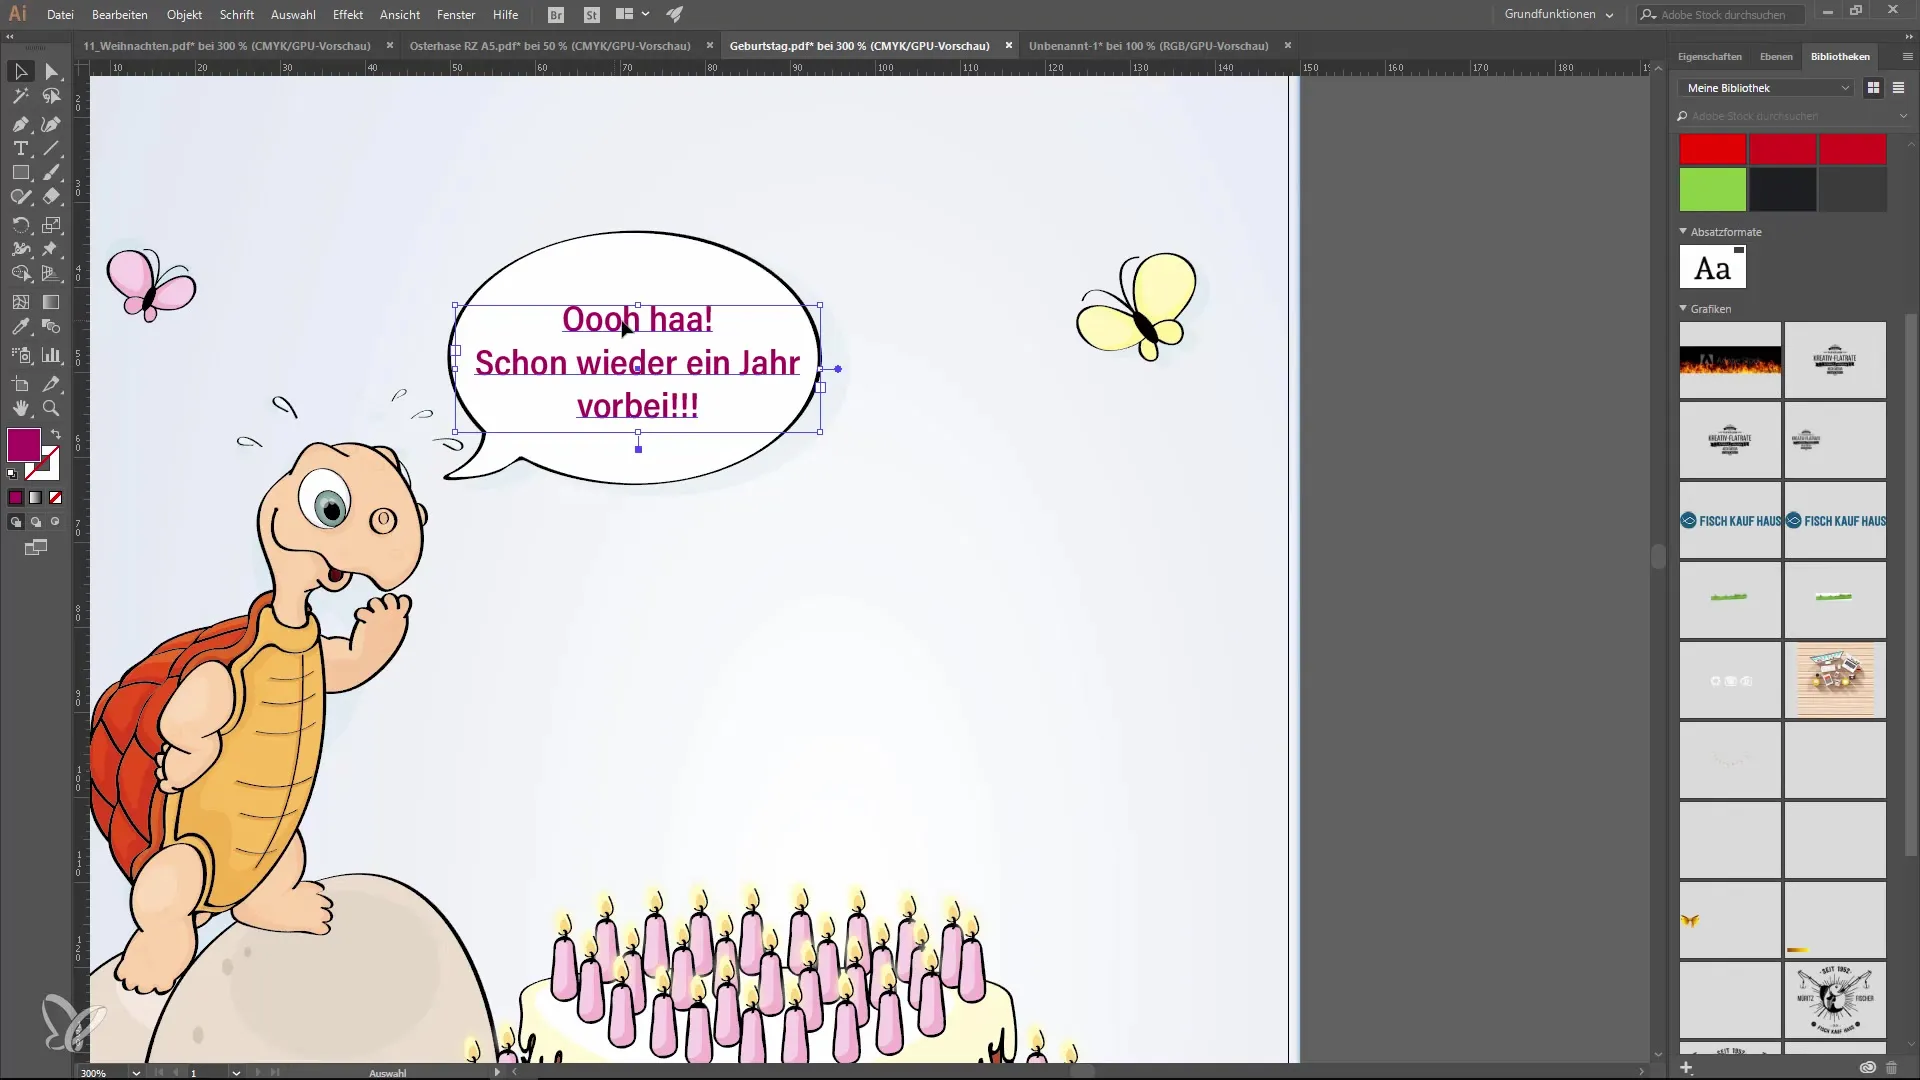Screen dimensions: 1920x1080
Task: Change screen mode button in toolbar
Action: [x=36, y=548]
